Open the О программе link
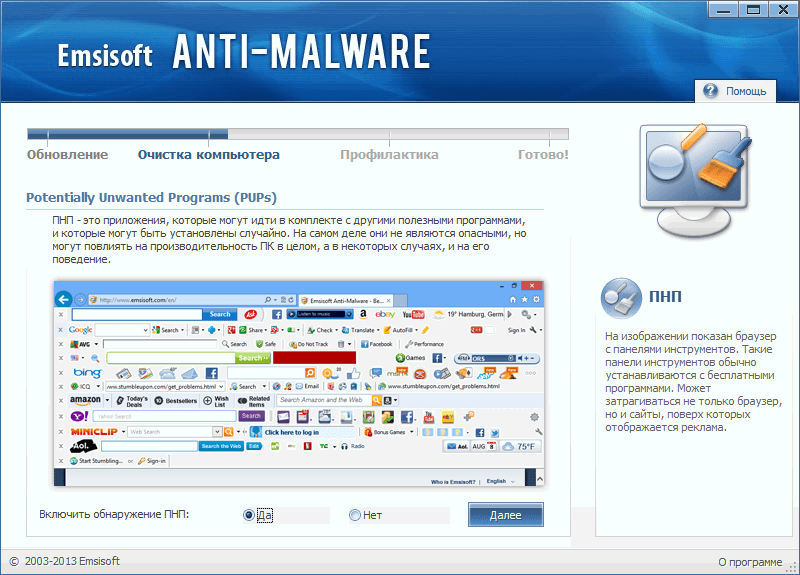 pyautogui.click(x=750, y=562)
